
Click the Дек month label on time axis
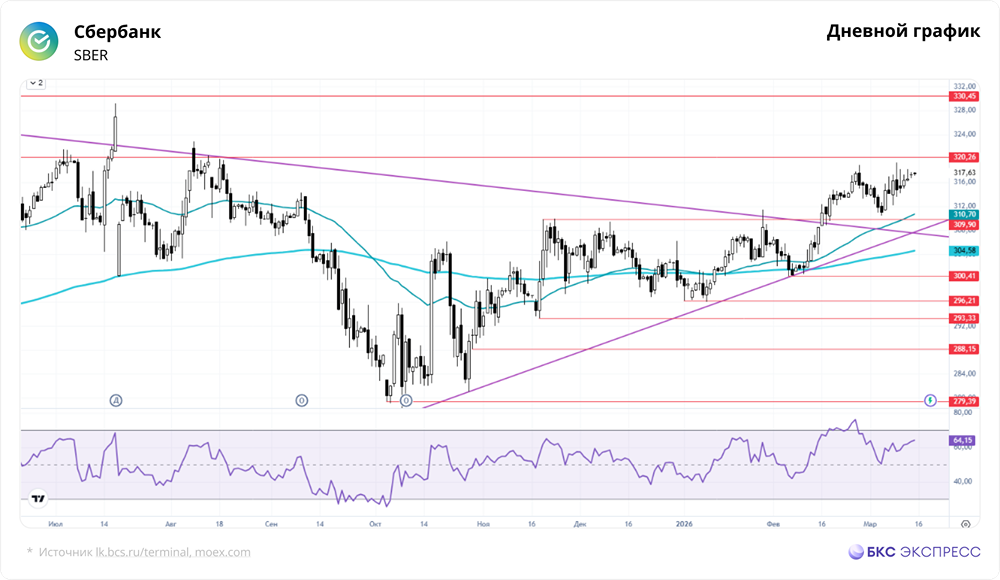(580, 524)
